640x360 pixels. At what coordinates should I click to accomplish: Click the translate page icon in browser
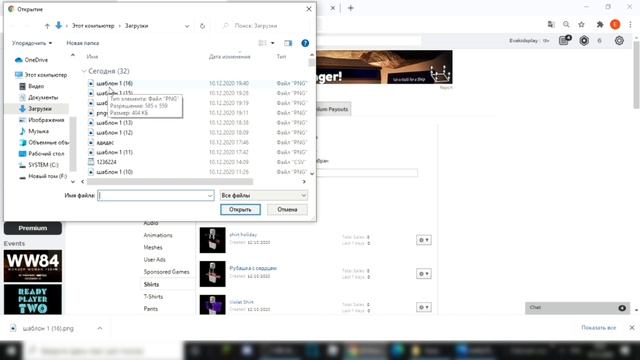(551, 24)
